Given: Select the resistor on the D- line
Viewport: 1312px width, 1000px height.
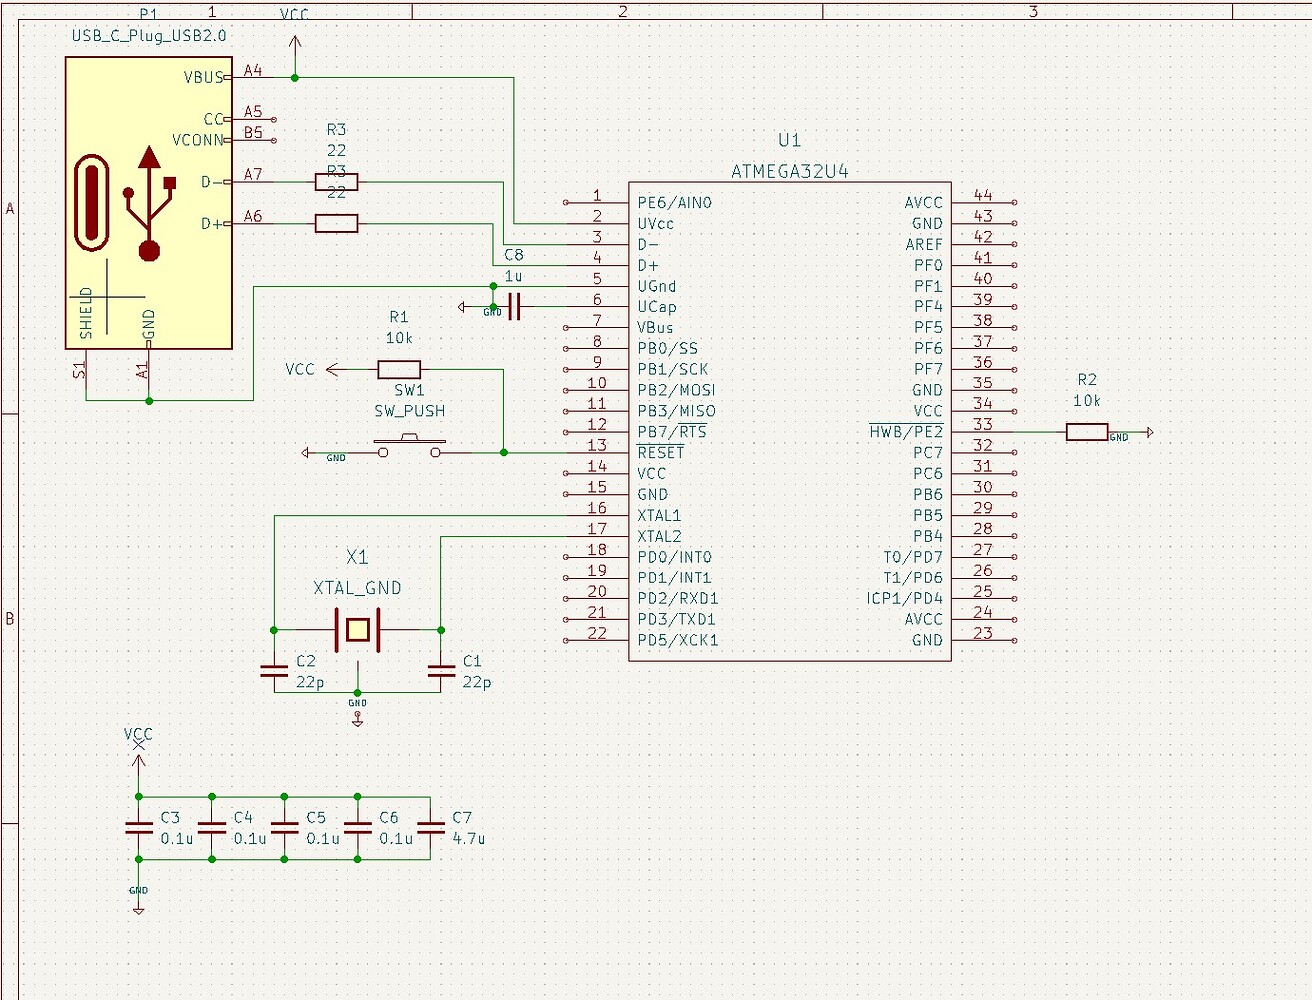Looking at the screenshot, I should [x=336, y=181].
